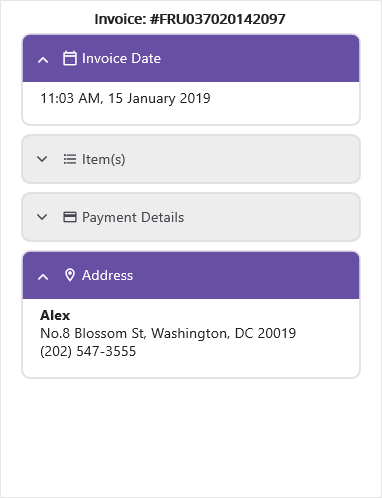Click the calendar icon in Invoice Date header
This screenshot has width=382, height=498.
click(70, 58)
